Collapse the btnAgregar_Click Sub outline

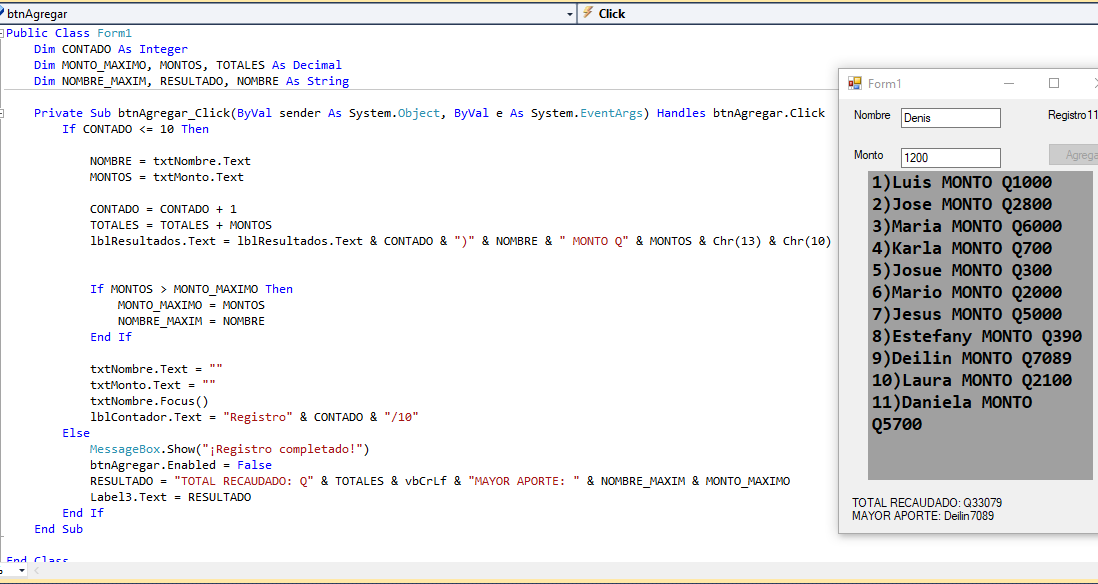pyautogui.click(x=2, y=113)
